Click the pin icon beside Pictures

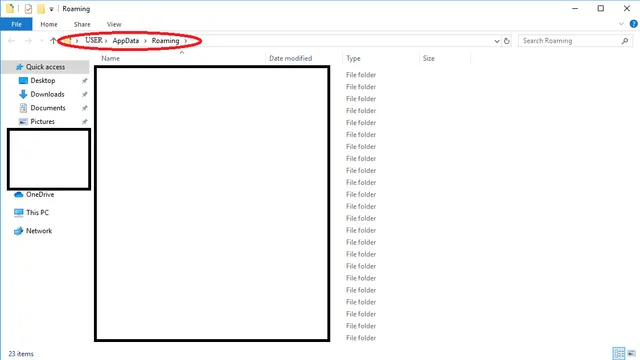pyautogui.click(x=84, y=122)
